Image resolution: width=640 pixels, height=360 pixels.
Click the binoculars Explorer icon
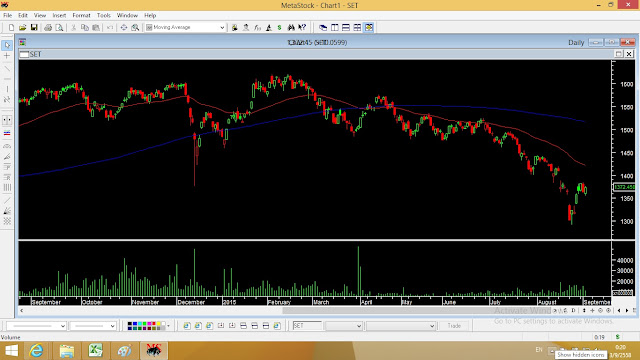291,27
